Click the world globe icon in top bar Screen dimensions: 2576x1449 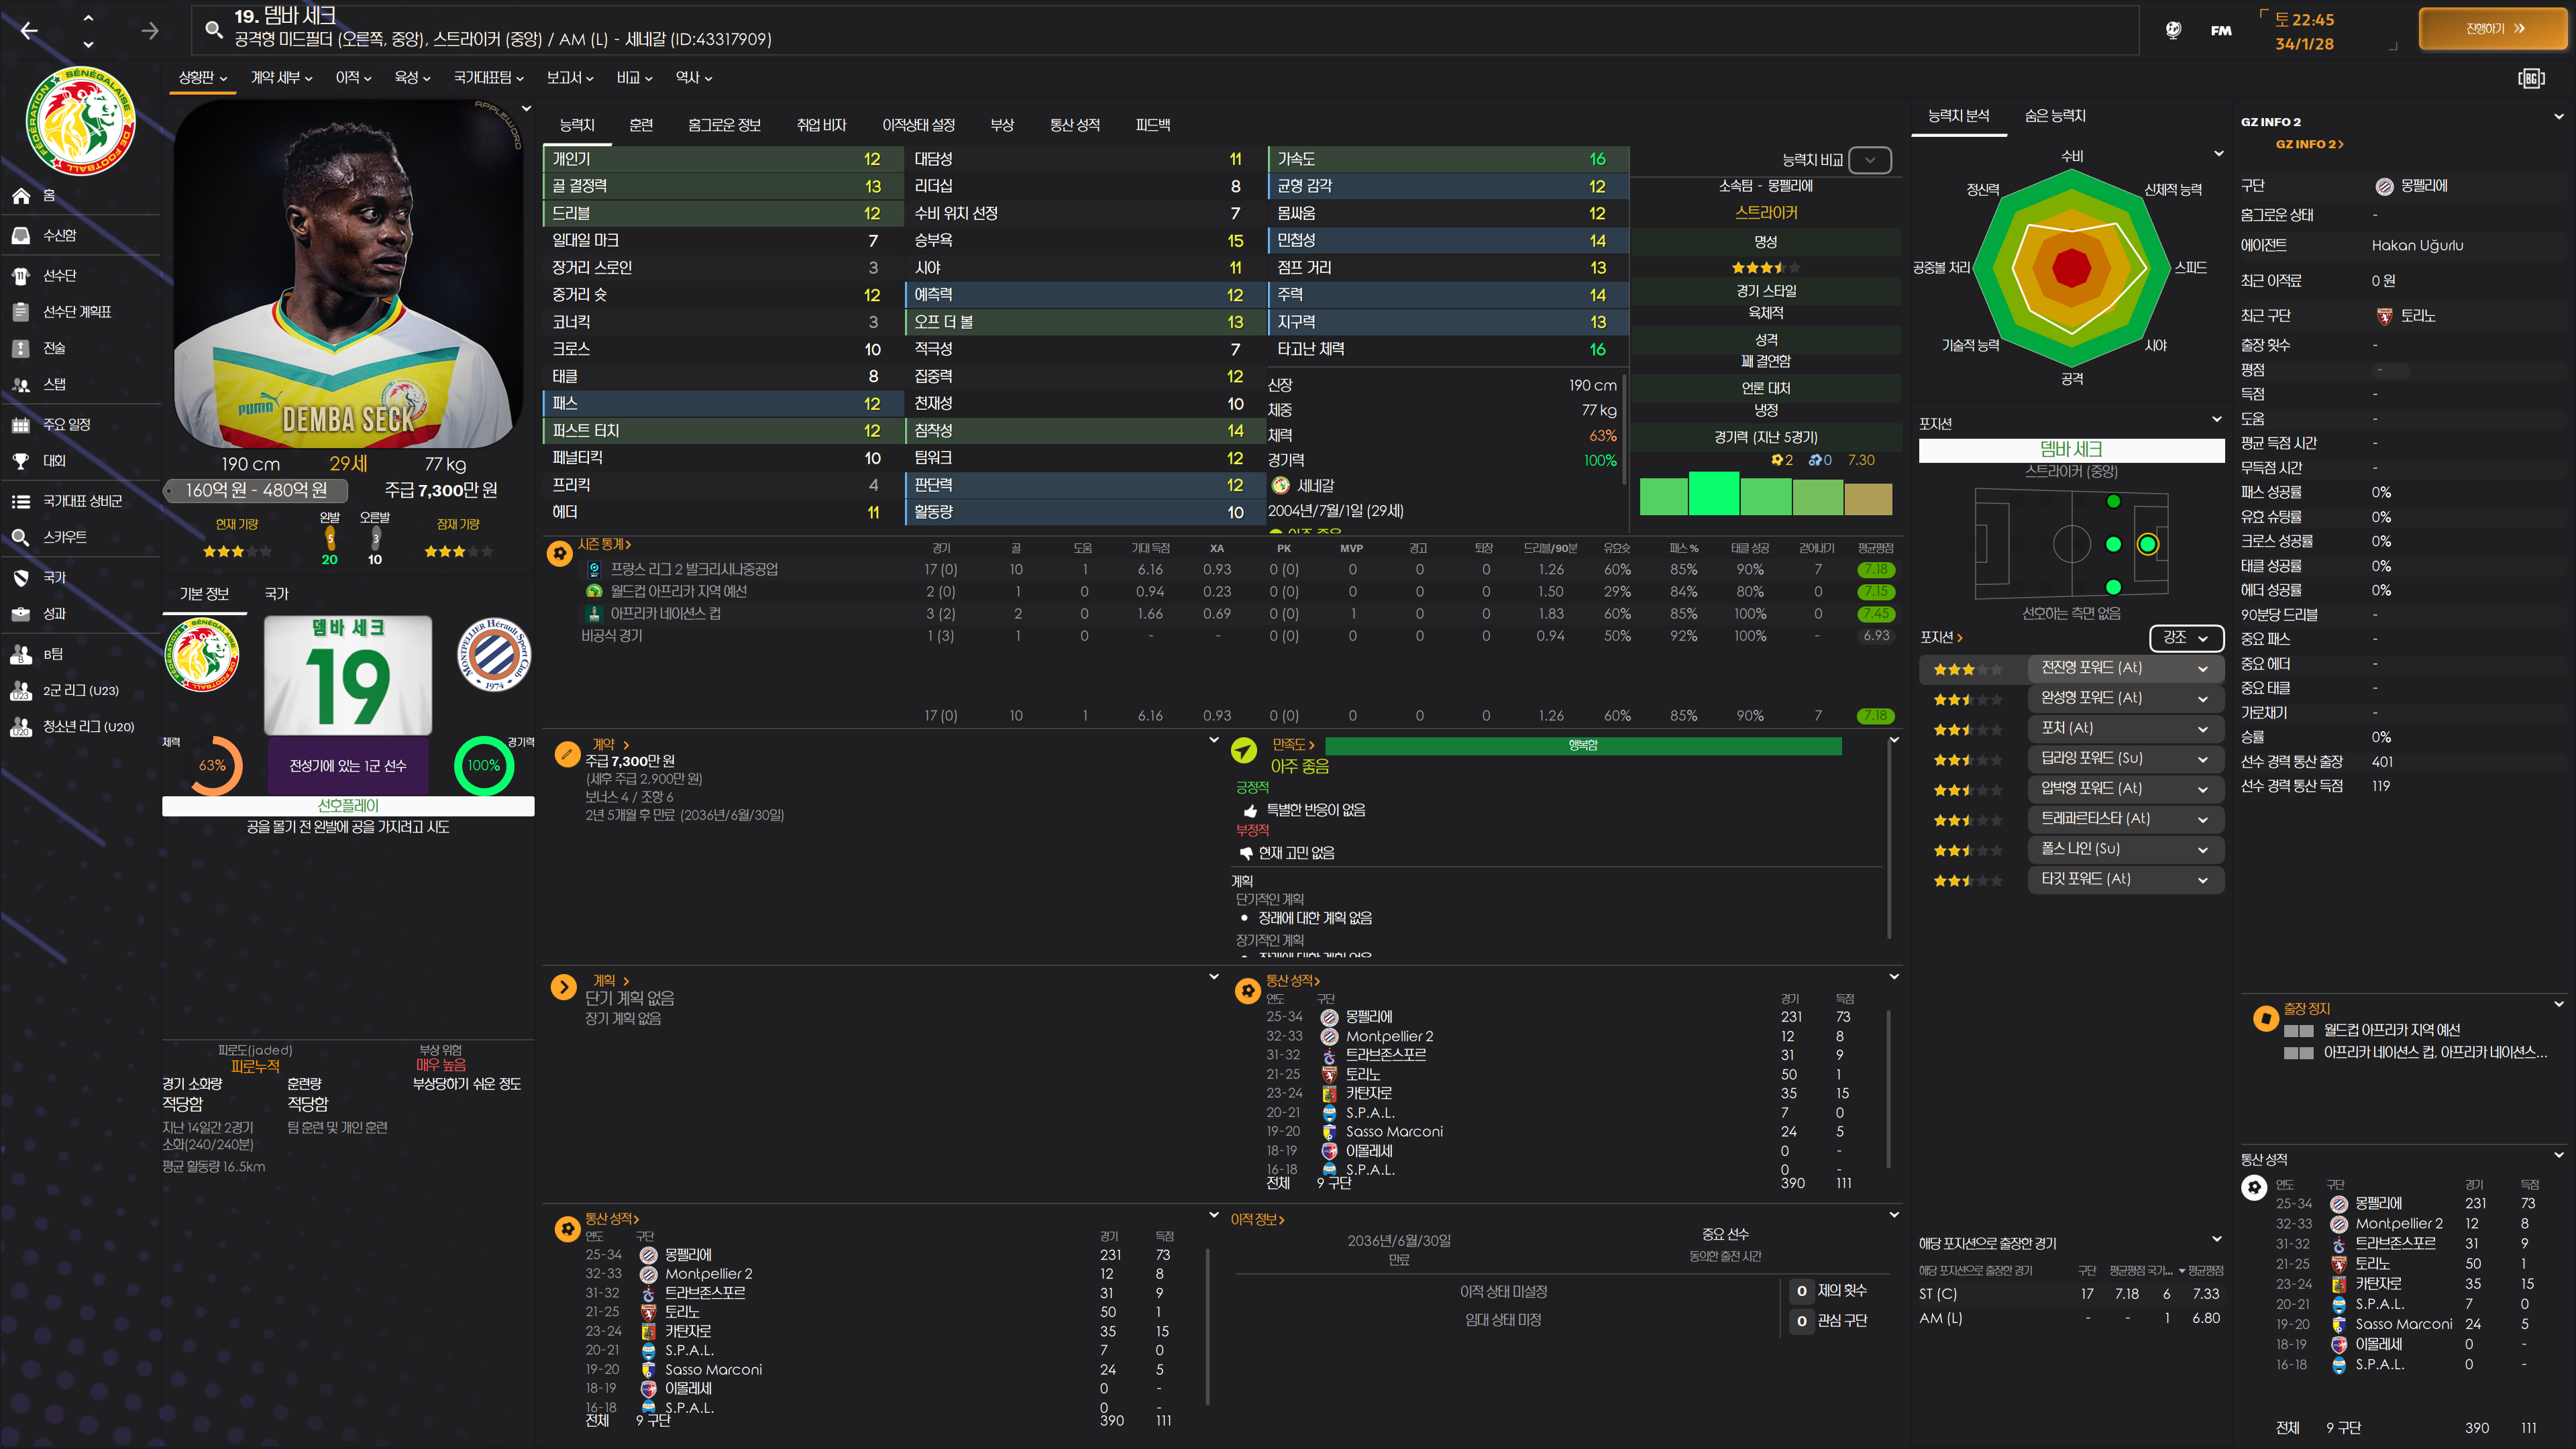click(x=2173, y=30)
